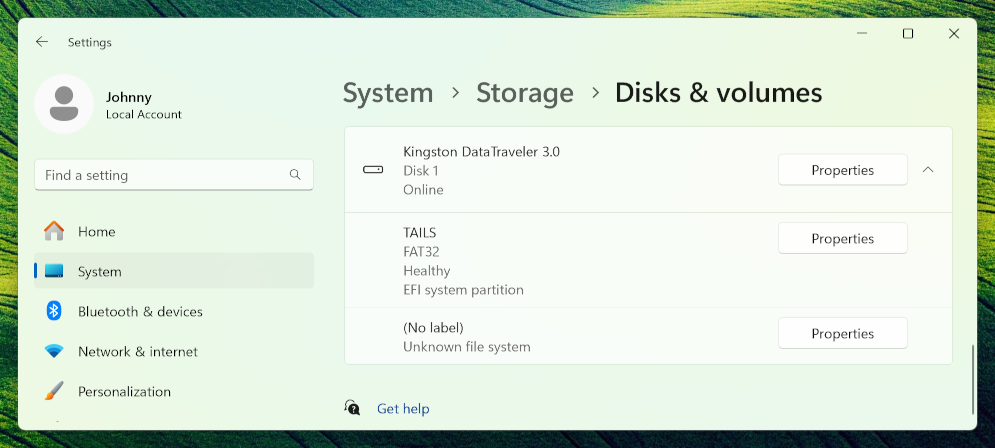The image size is (995, 448).
Task: Open the Get help link
Action: pos(403,408)
